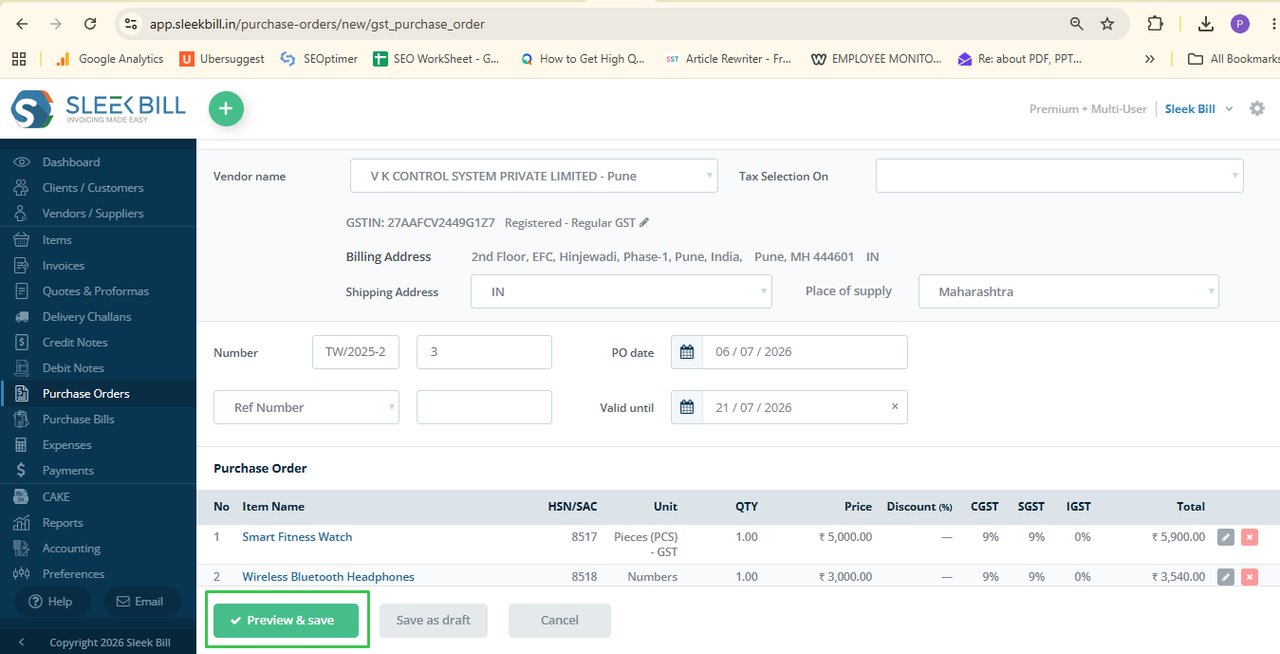1280x654 pixels.
Task: Open the Tax Selection On dropdown
Action: click(x=1060, y=176)
